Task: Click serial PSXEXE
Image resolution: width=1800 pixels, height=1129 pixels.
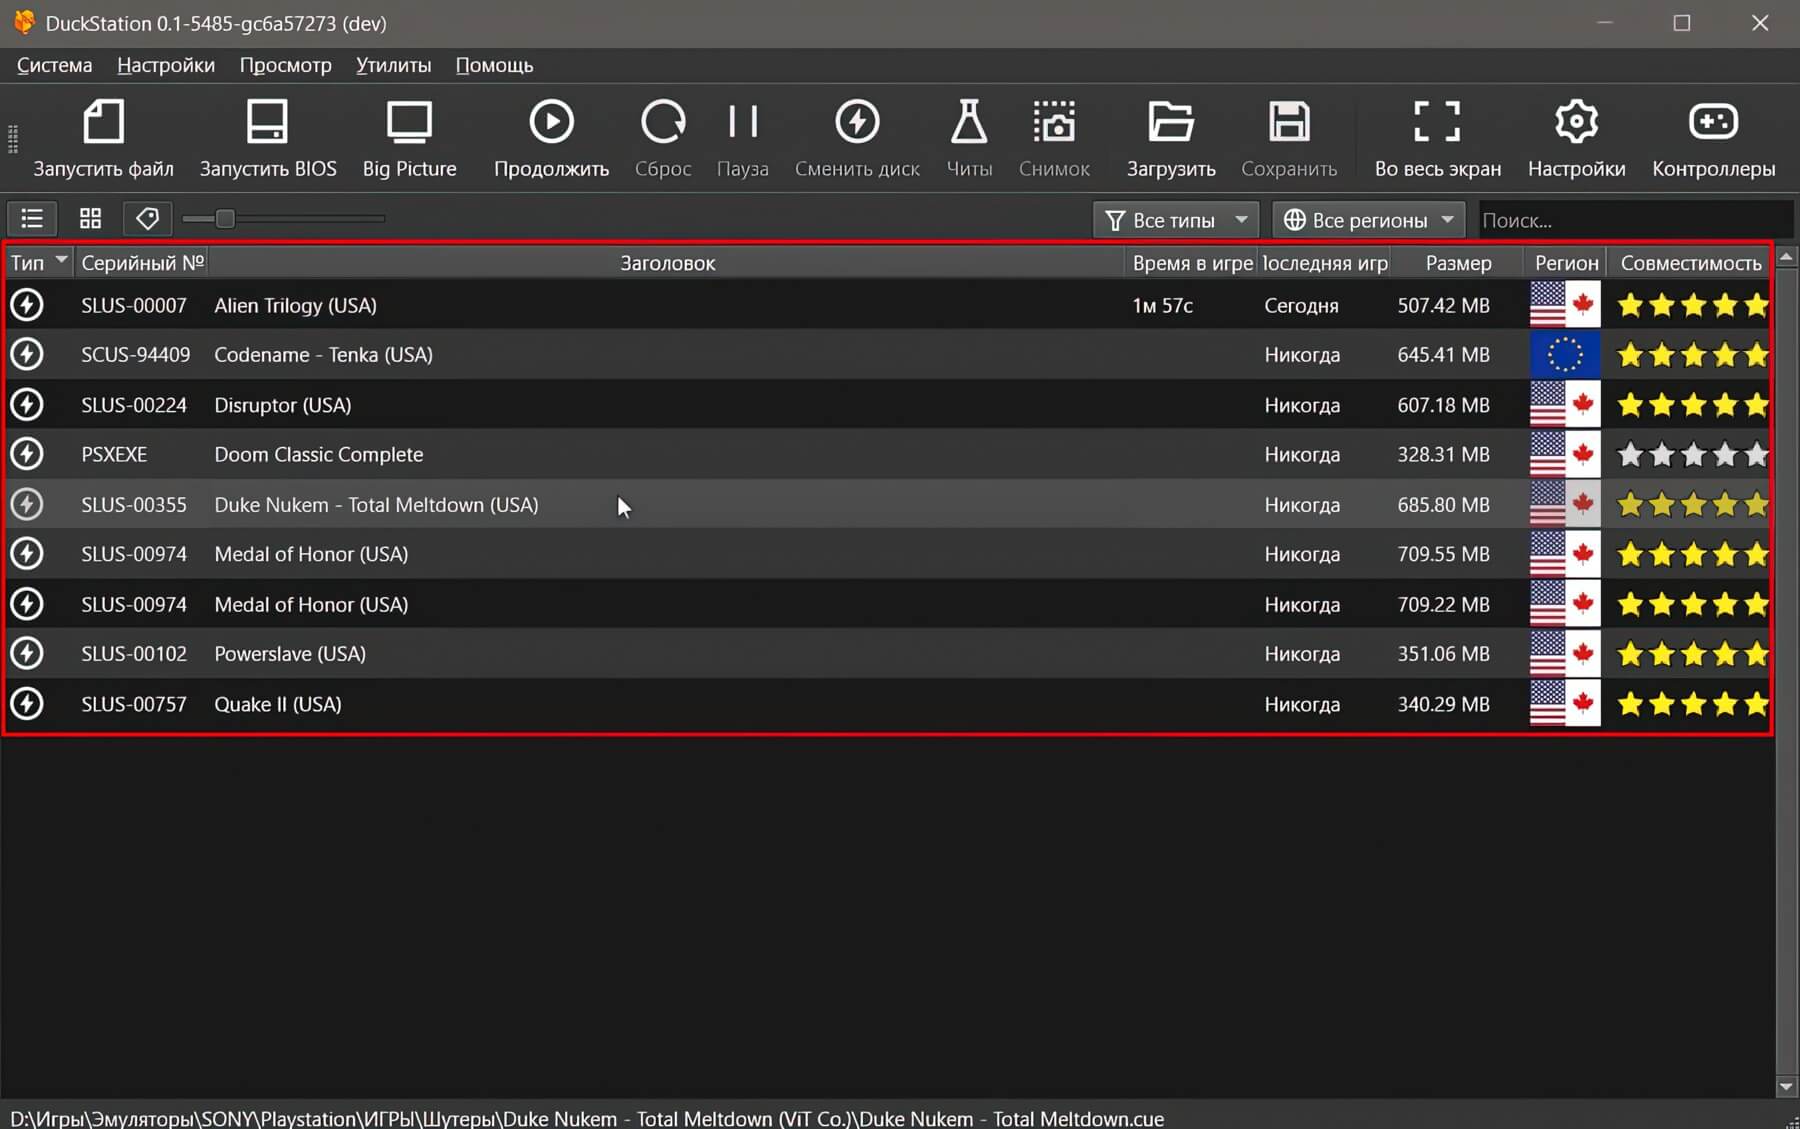Action: 114,455
